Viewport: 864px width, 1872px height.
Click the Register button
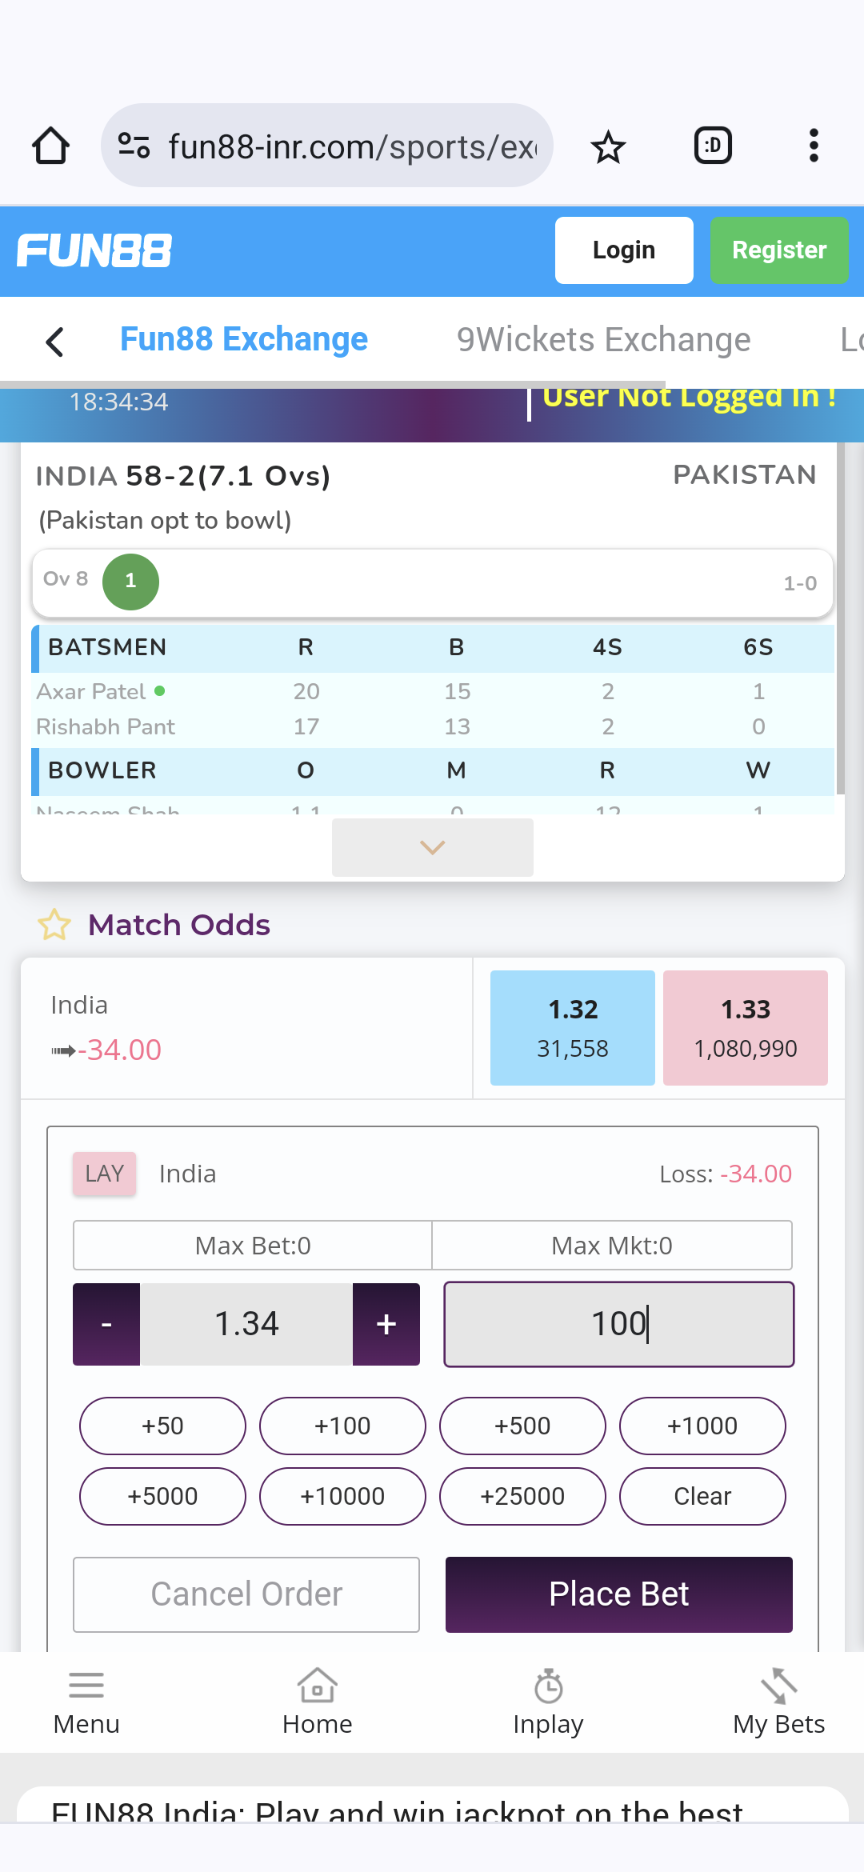point(779,250)
